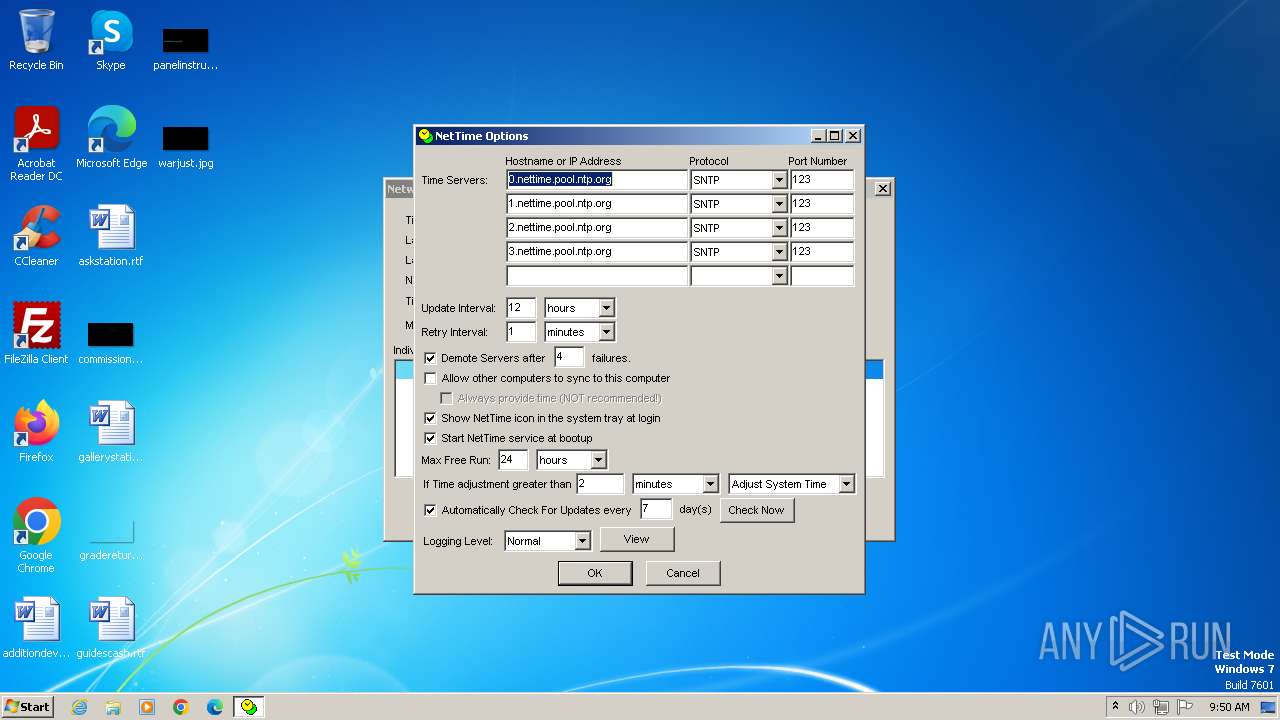Viewport: 1280px width, 720px height.
Task: Open volume control in system tray
Action: click(x=1137, y=707)
